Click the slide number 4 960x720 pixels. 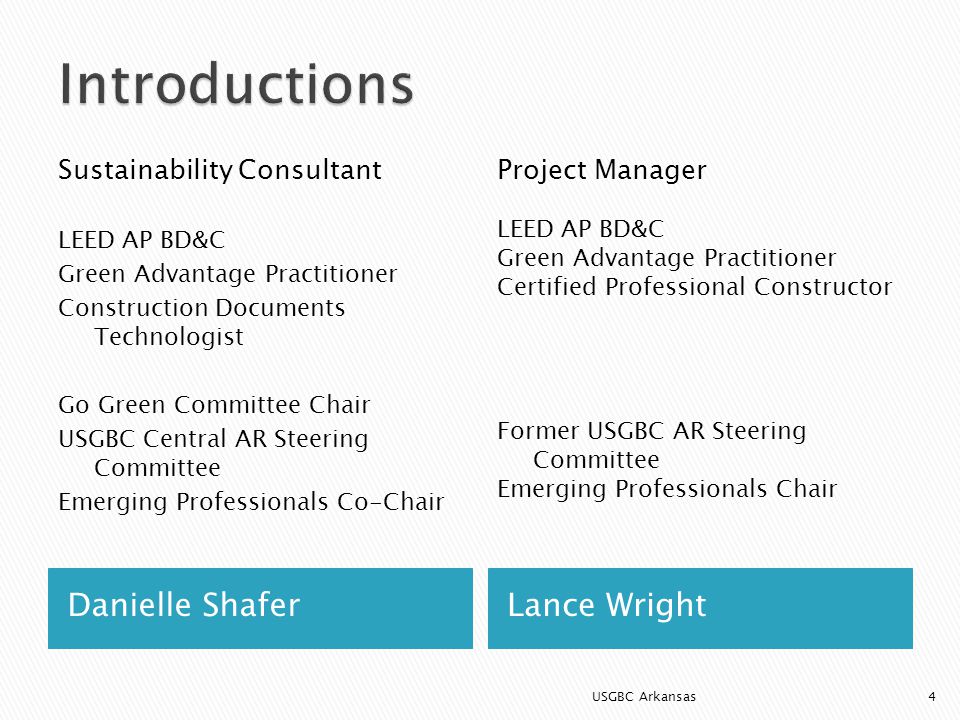pos(932,697)
